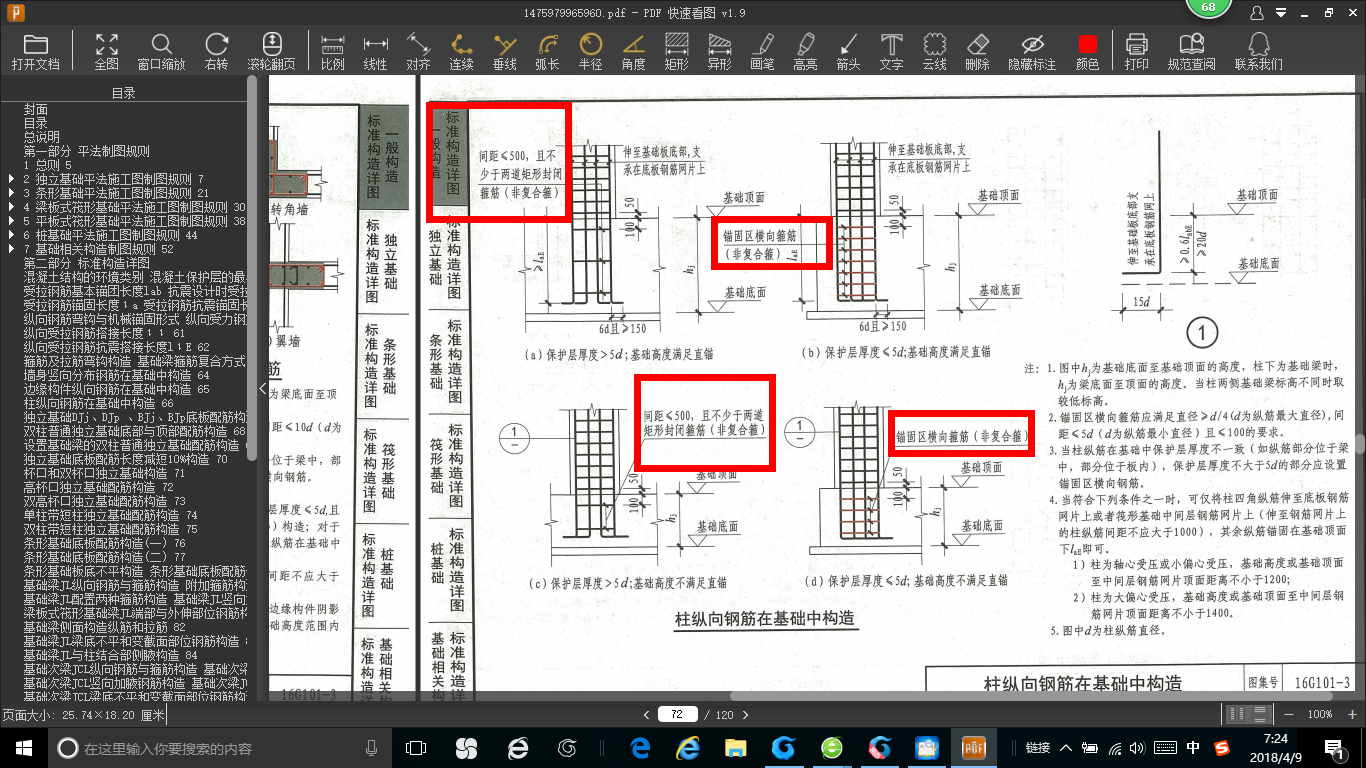This screenshot has height=768, width=1366.
Task: Open 杯口和双杯口独立基础构造 71 entry
Action: click(x=104, y=473)
